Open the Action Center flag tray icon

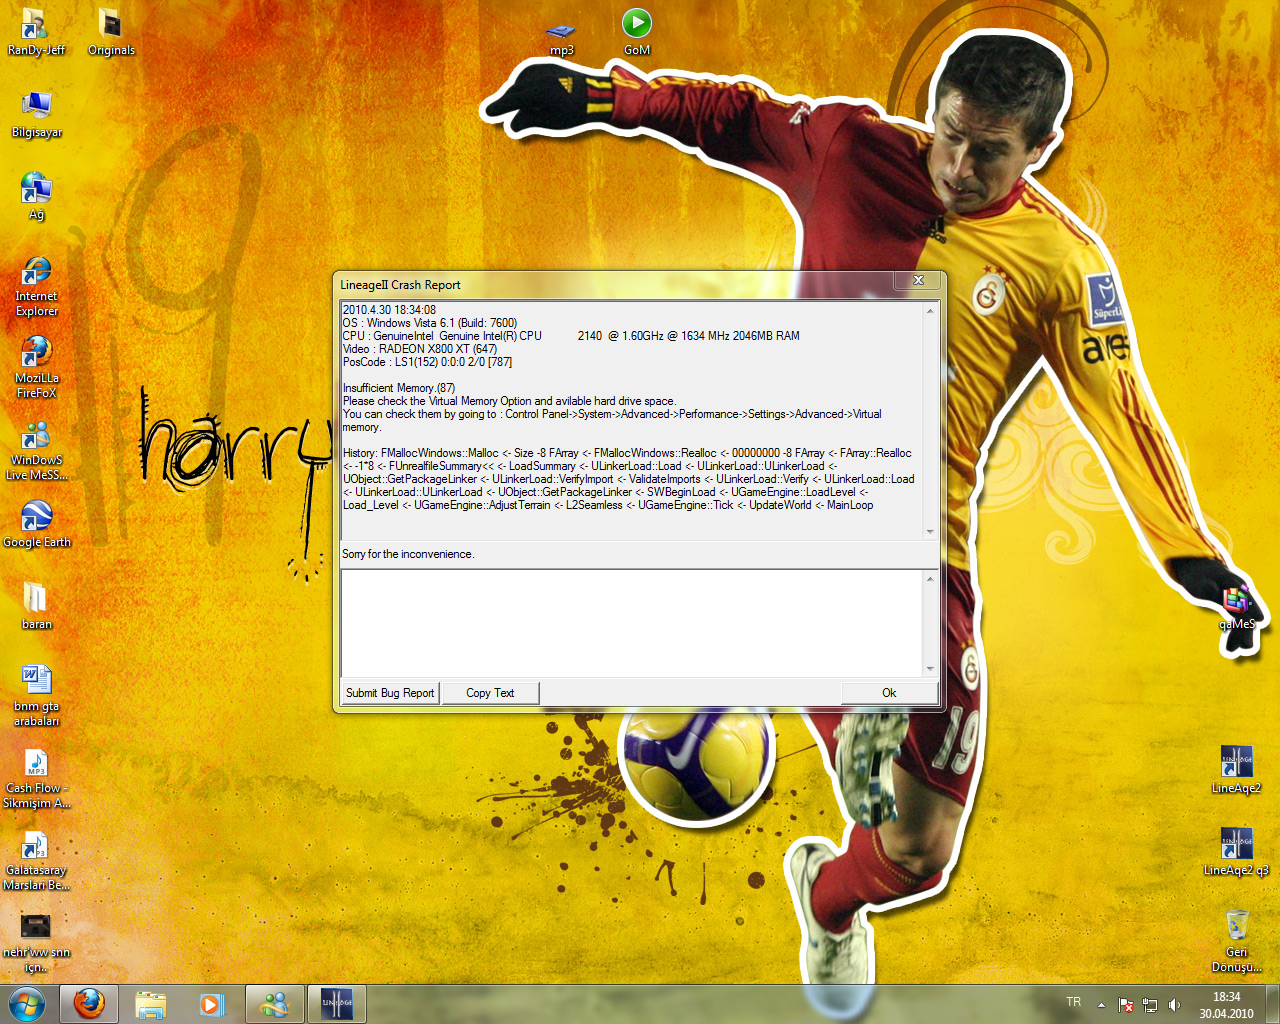pos(1125,1004)
